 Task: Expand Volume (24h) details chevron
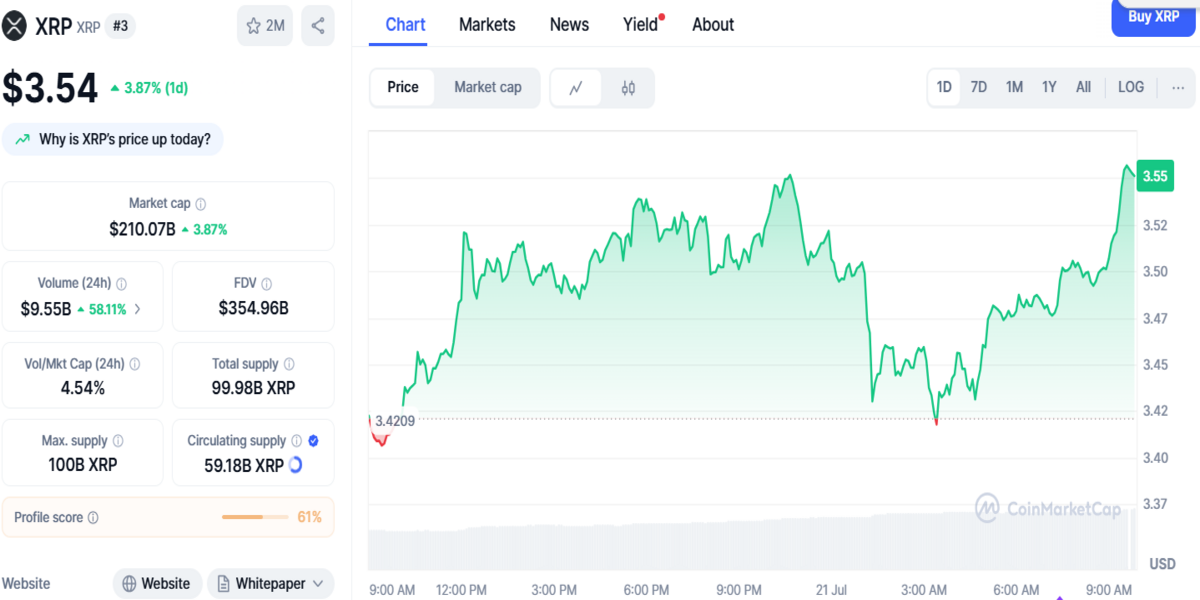(x=137, y=309)
